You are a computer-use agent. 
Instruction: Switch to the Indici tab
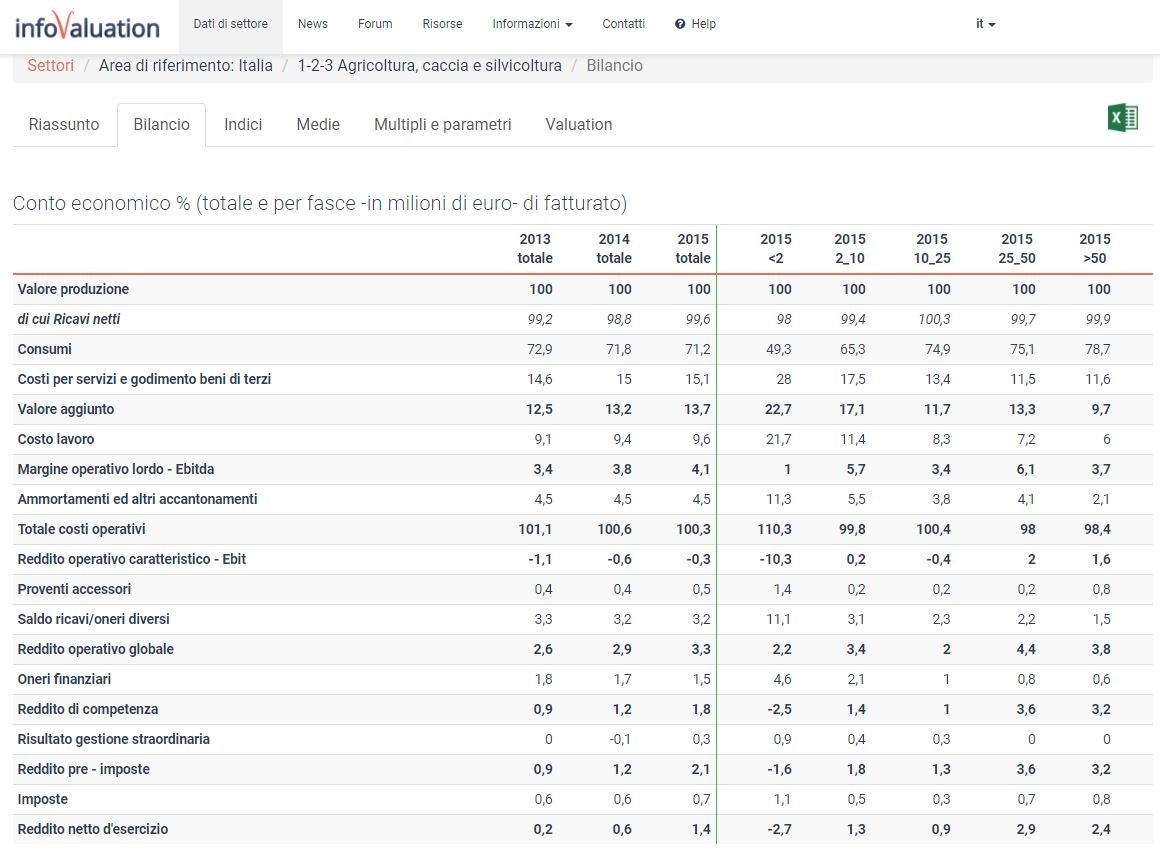point(243,124)
